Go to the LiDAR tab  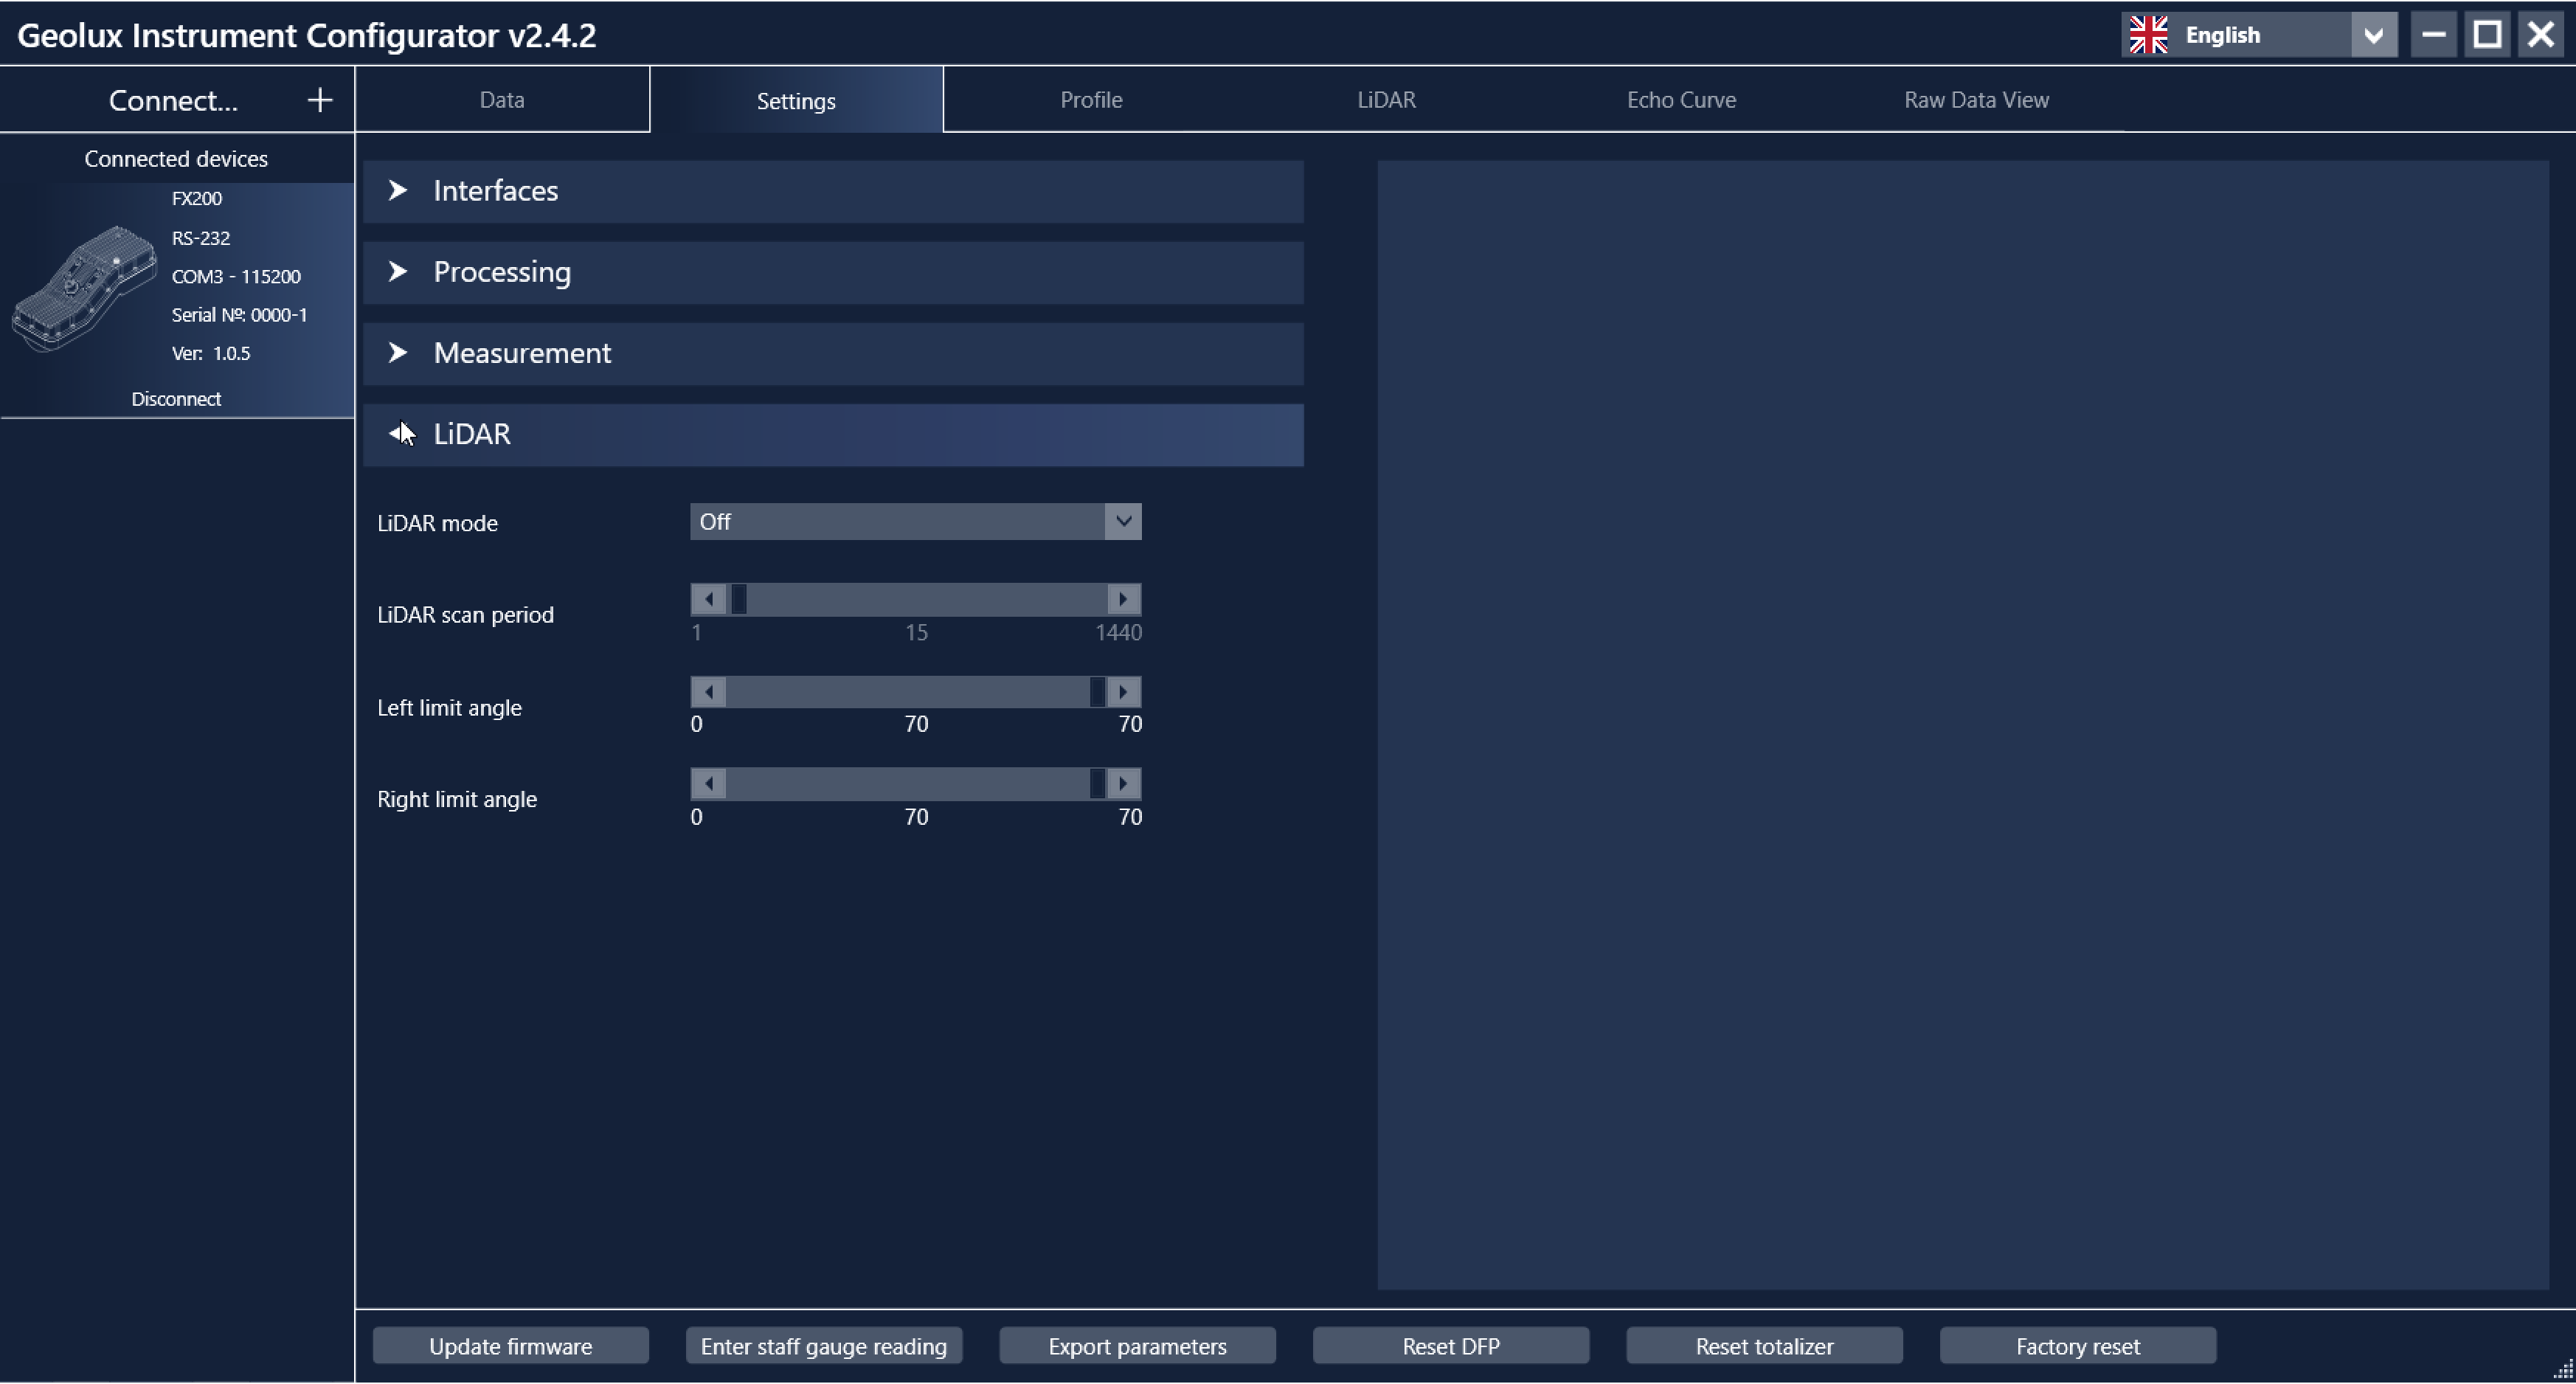[1386, 100]
